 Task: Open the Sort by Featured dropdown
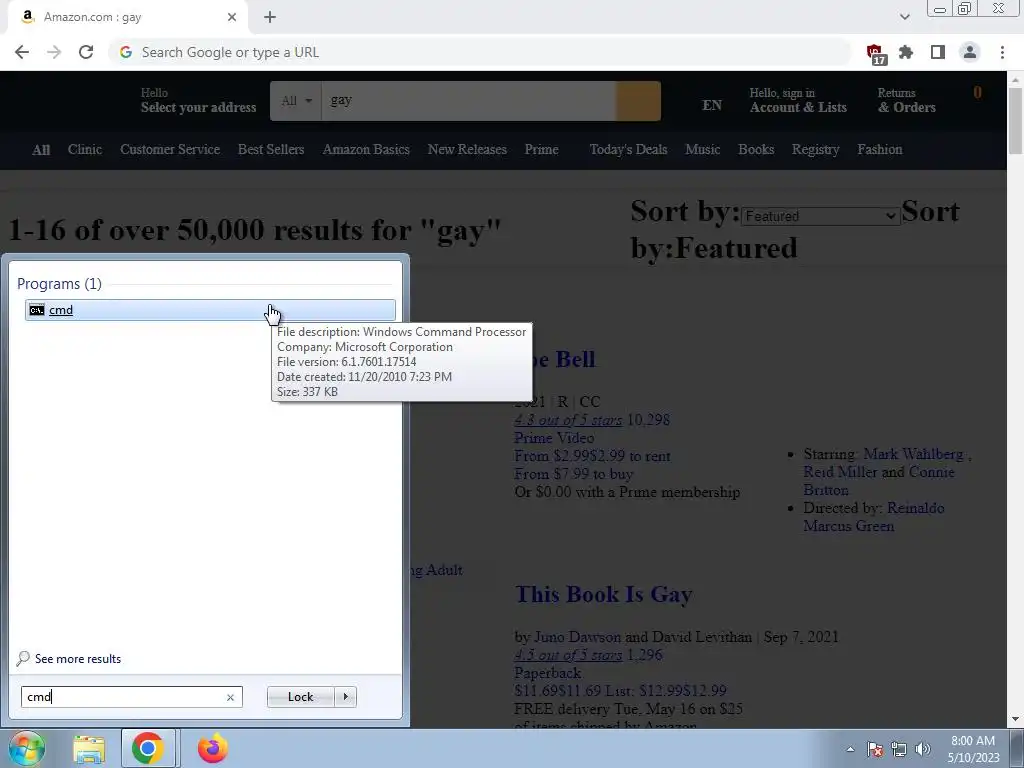pyautogui.click(x=820, y=216)
